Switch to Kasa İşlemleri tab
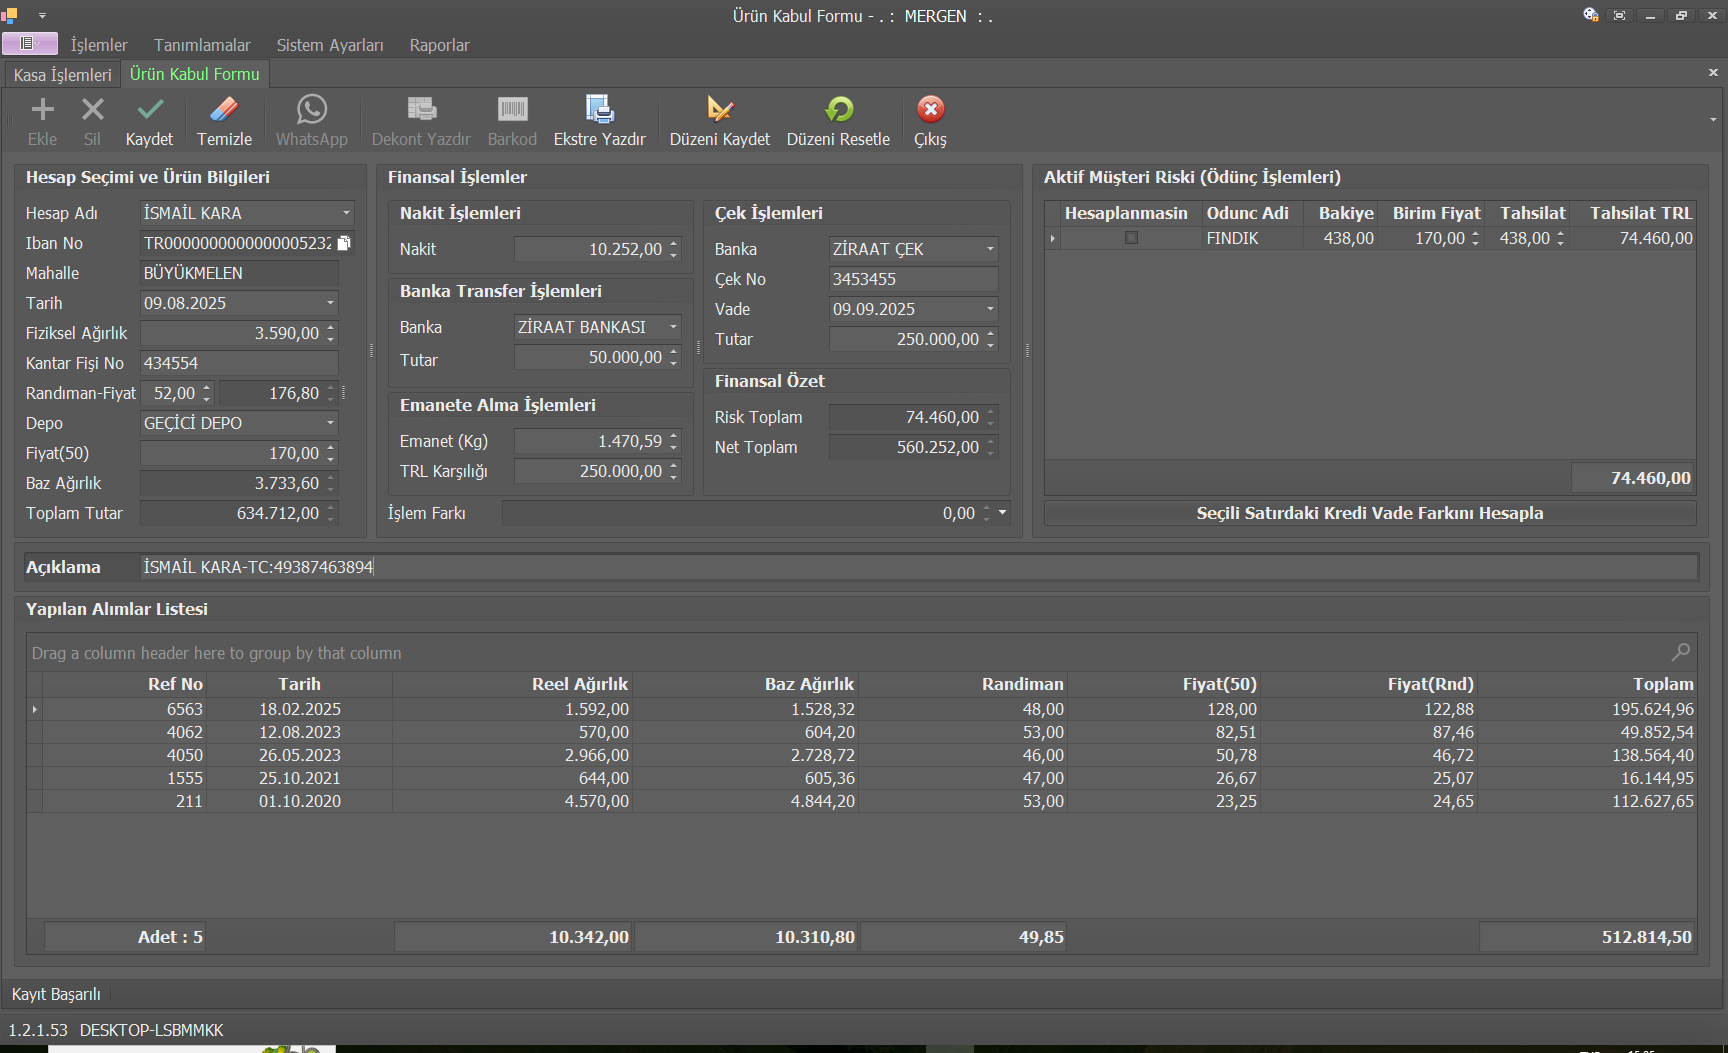This screenshot has height=1053, width=1728. click(62, 75)
